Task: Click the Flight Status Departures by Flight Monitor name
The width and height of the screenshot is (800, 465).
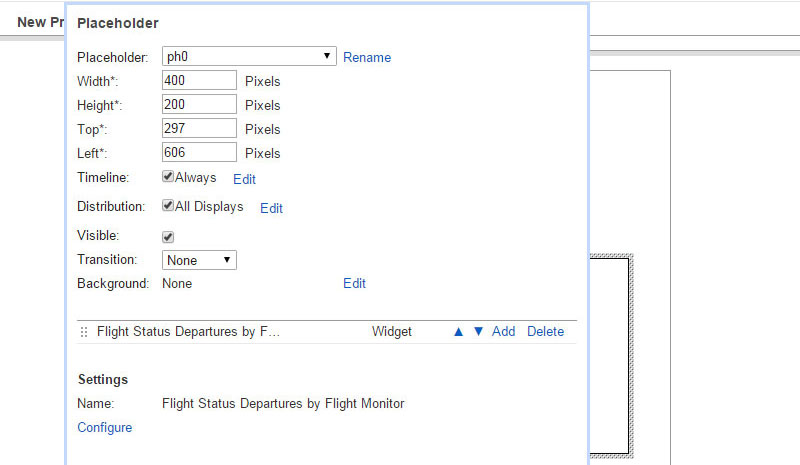Action: coord(283,403)
